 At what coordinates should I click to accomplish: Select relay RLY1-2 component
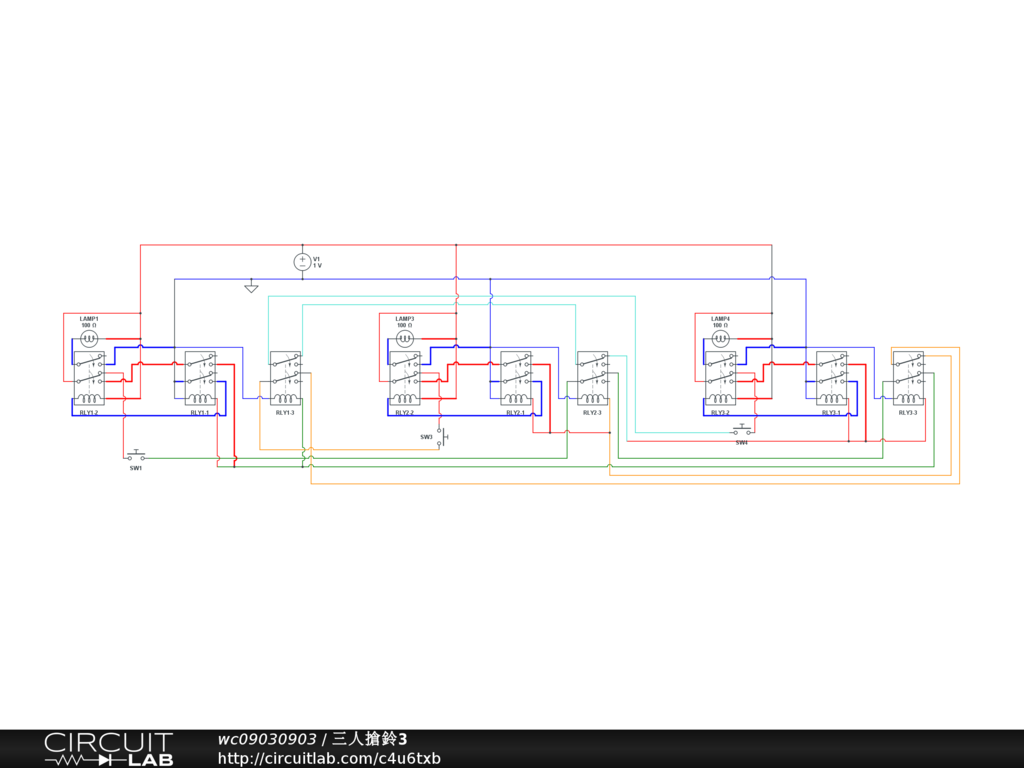pos(88,379)
